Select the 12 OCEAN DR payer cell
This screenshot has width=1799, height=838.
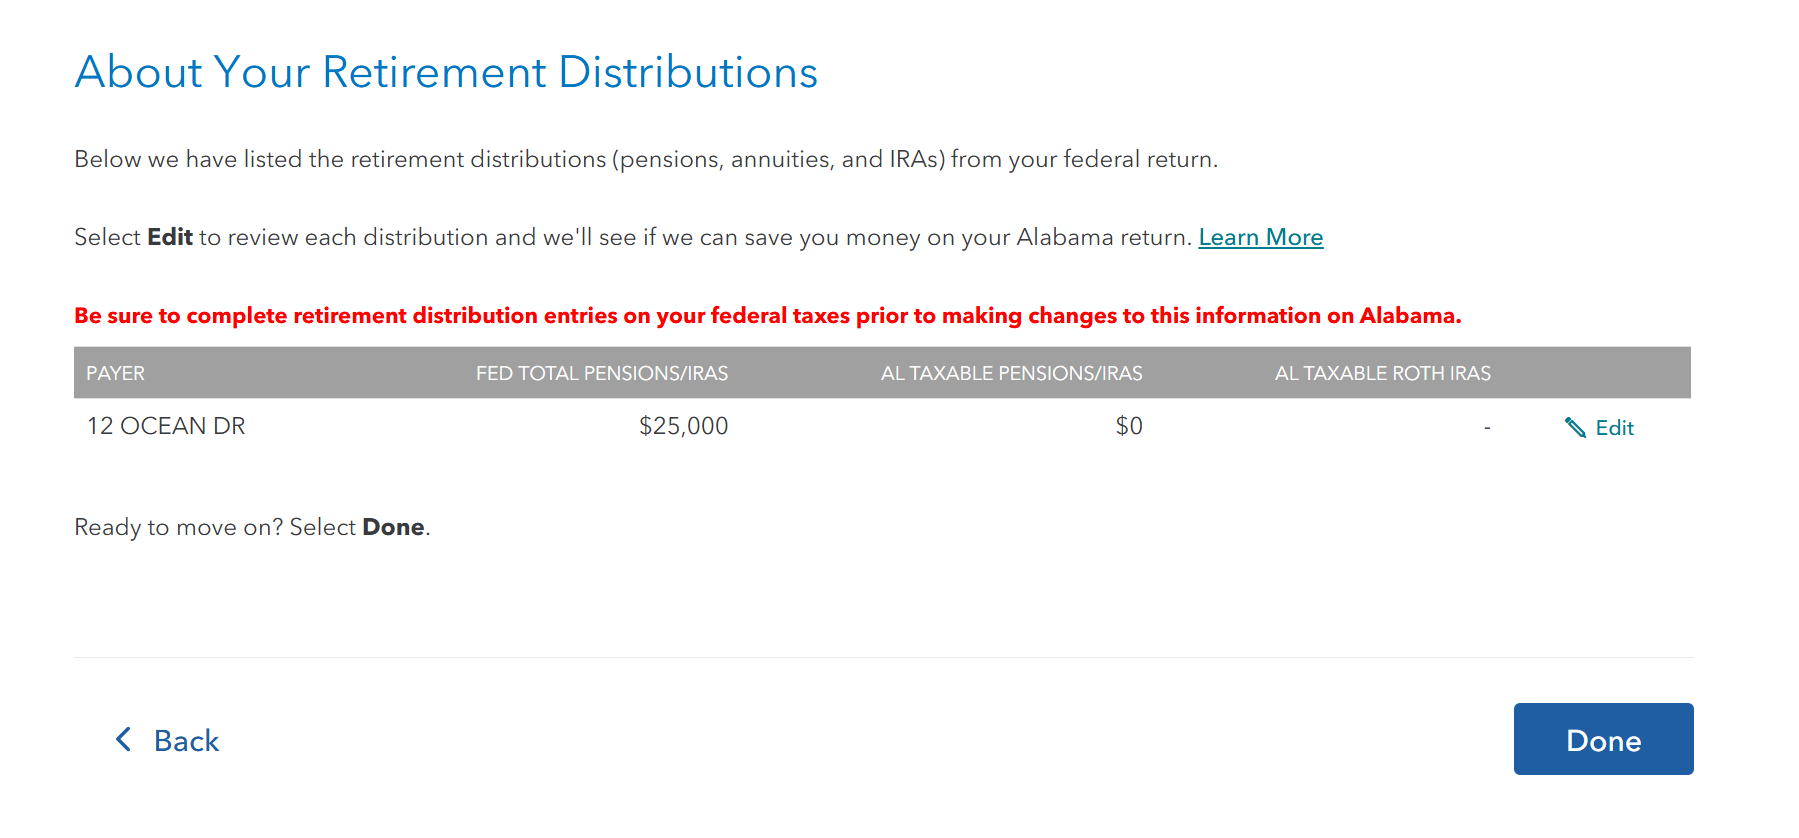[166, 426]
